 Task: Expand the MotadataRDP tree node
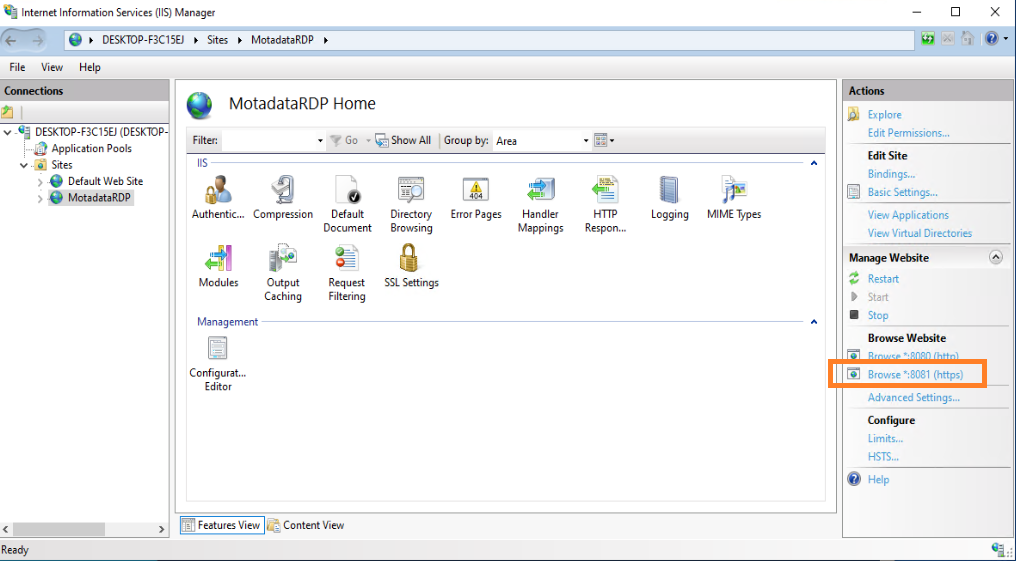click(x=40, y=198)
